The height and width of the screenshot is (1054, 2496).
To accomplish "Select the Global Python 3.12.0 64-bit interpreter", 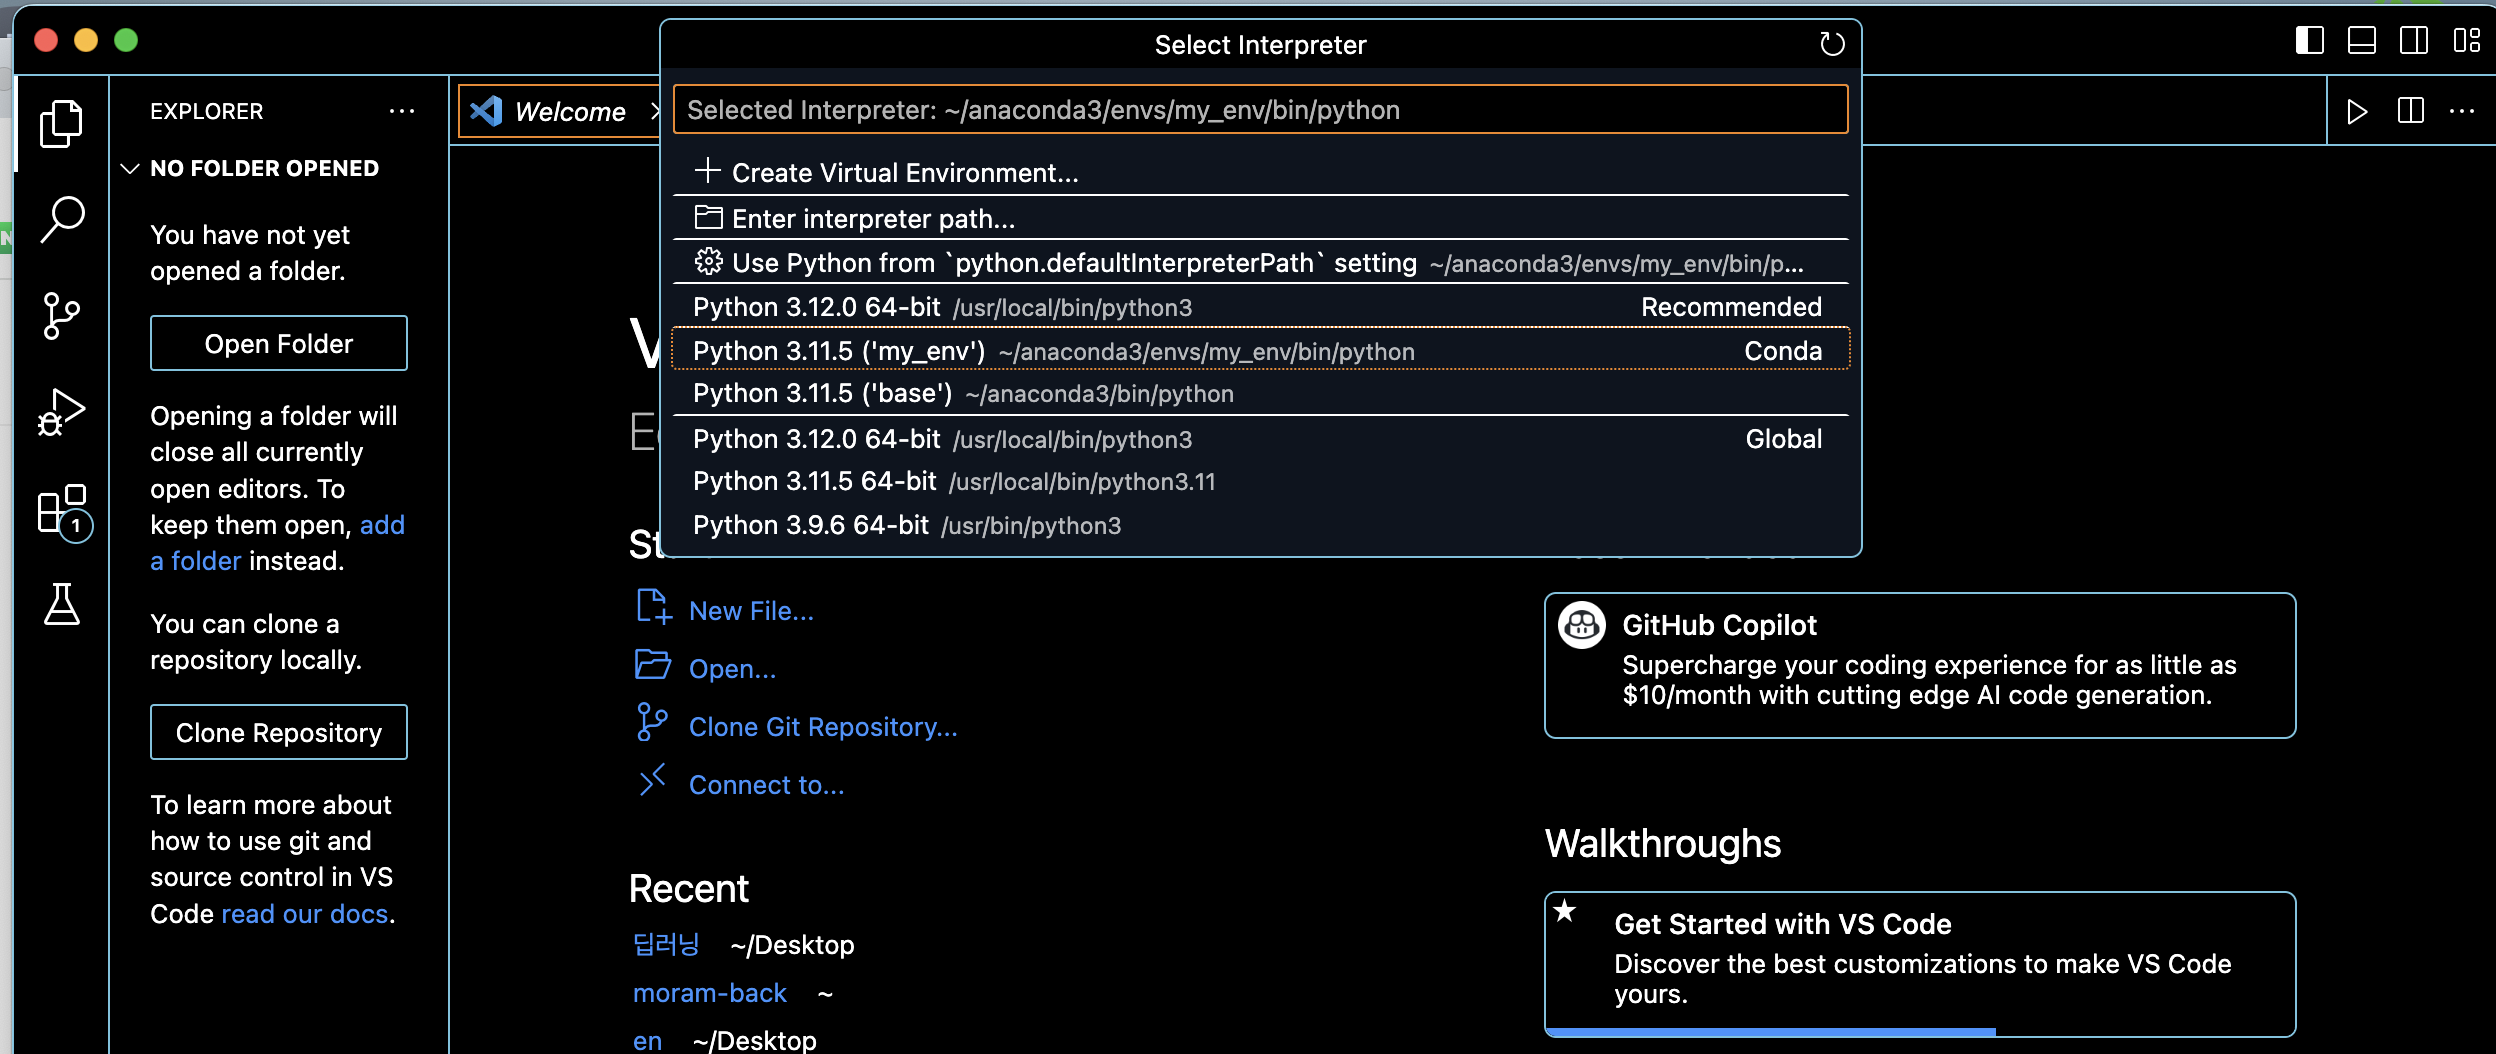I will (x=1260, y=439).
